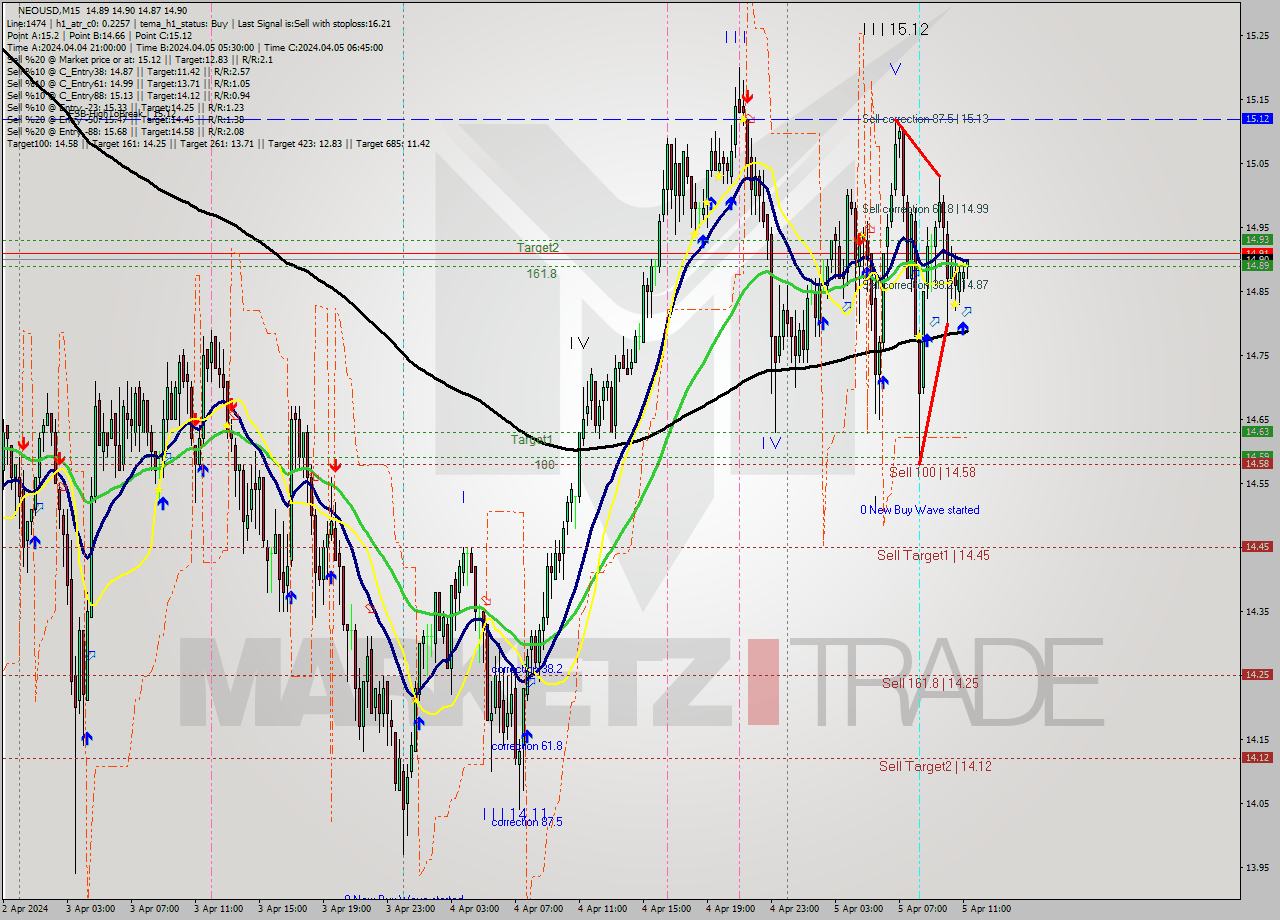Click the 'Sell Target1 | 14.45' label

click(x=933, y=555)
